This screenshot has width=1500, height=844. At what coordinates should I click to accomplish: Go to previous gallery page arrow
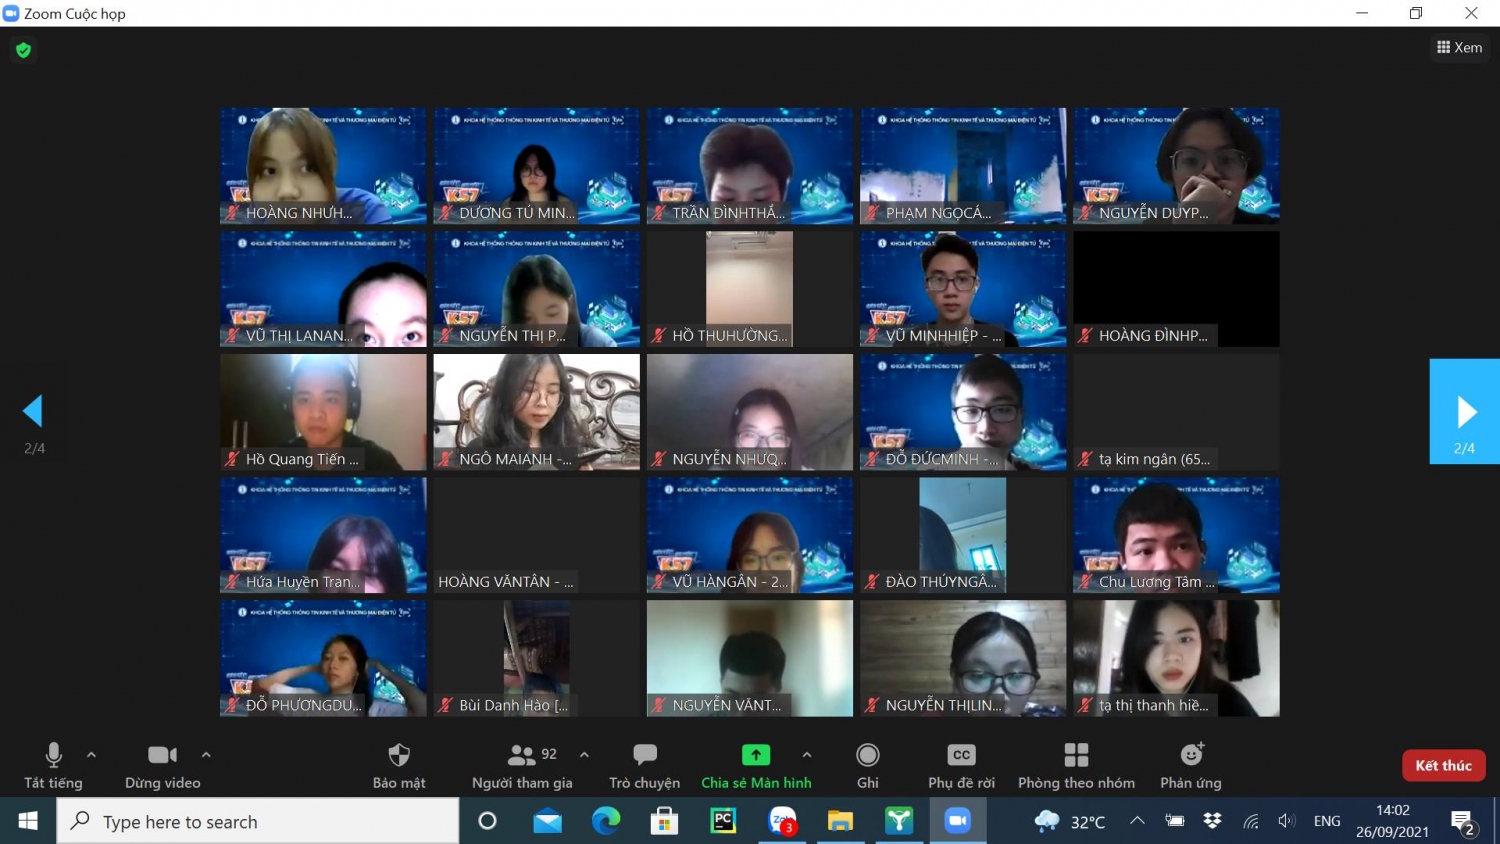pyautogui.click(x=33, y=411)
